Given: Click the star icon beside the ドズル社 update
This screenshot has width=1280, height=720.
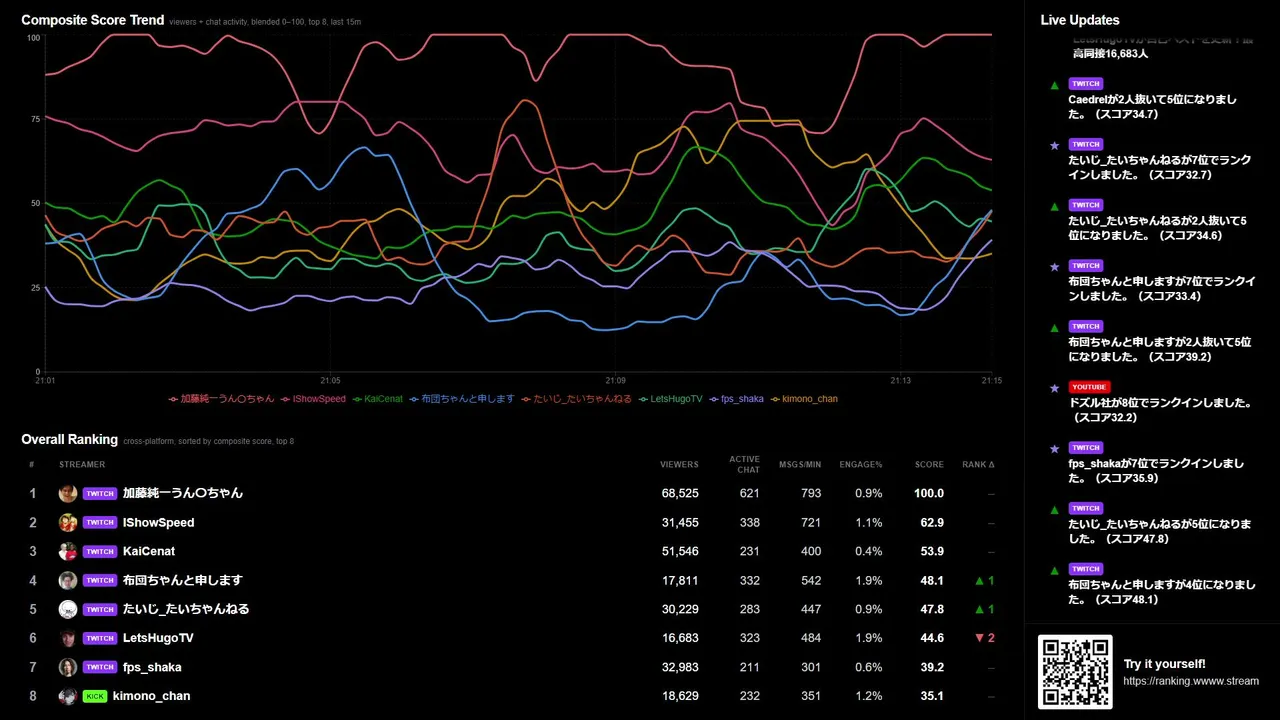Looking at the screenshot, I should tap(1054, 388).
